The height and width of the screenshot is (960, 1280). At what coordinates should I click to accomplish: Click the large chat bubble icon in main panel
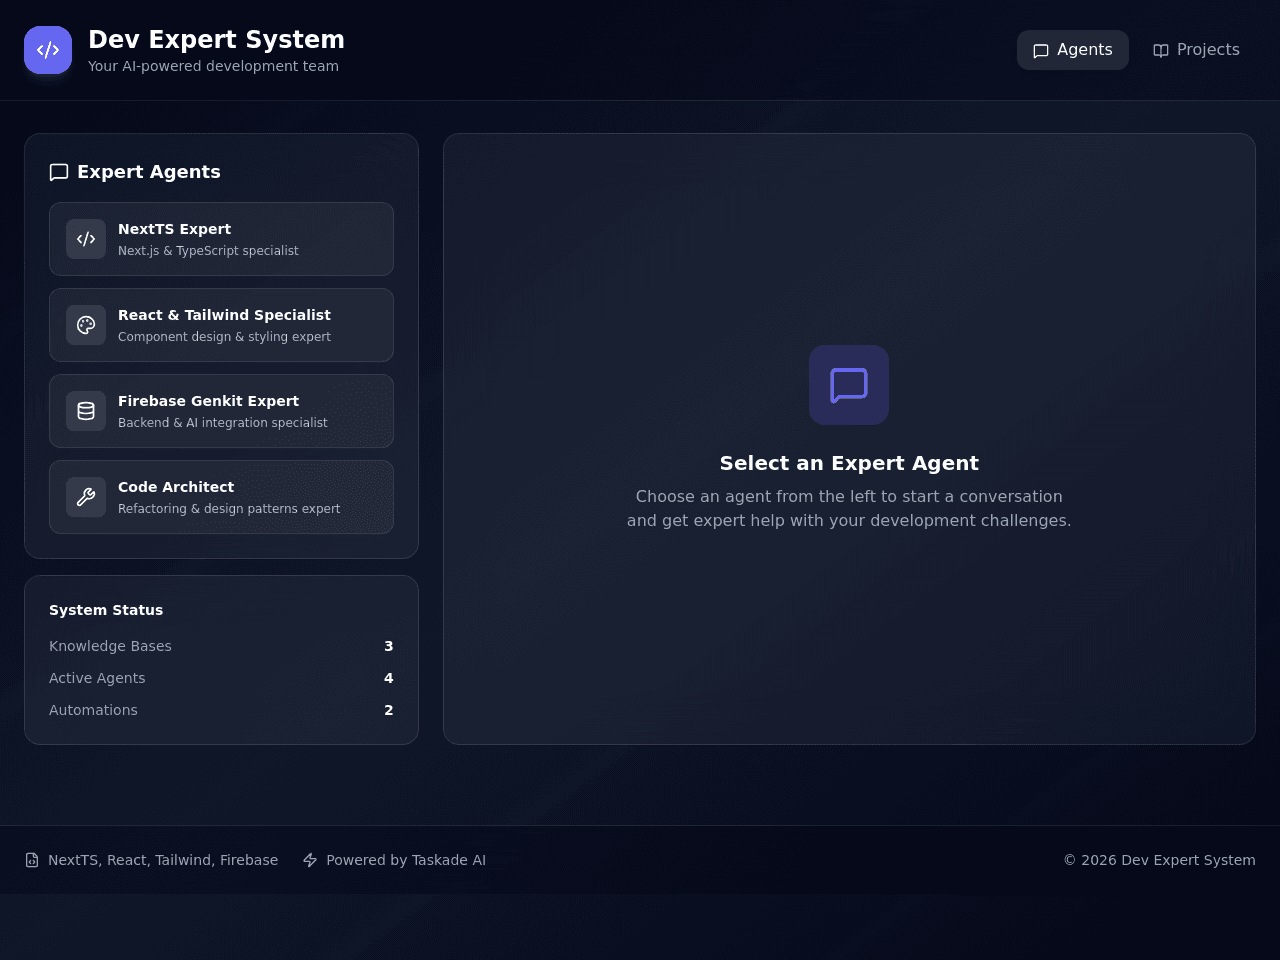(849, 385)
